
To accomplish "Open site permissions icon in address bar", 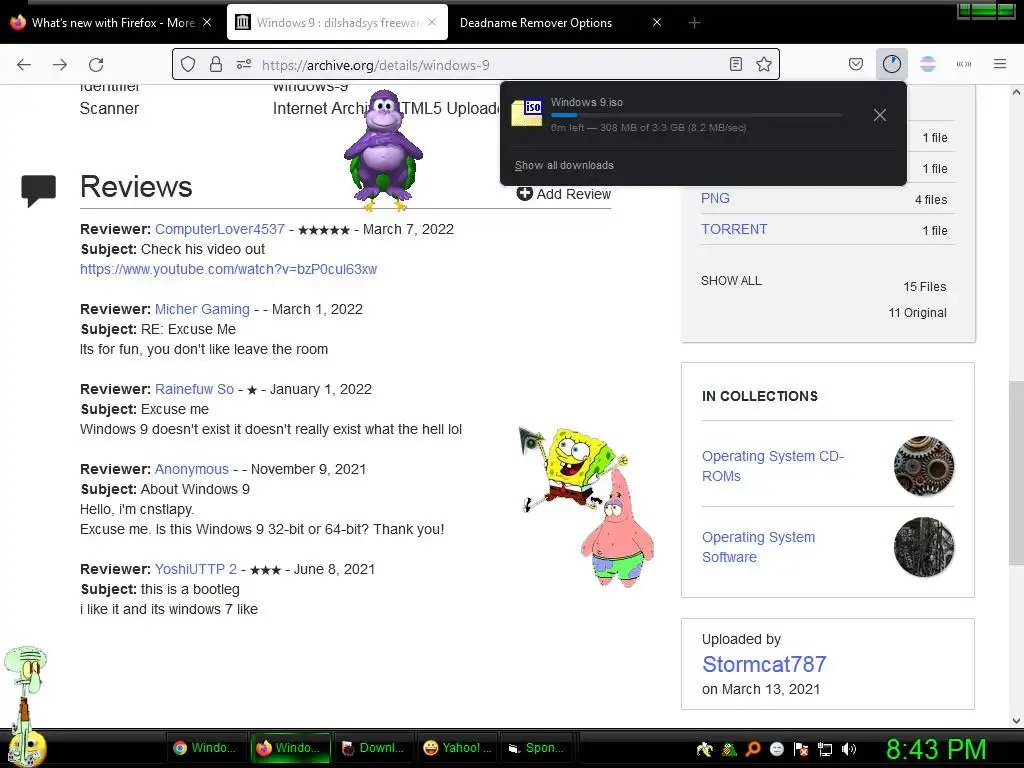I will click(x=244, y=64).
